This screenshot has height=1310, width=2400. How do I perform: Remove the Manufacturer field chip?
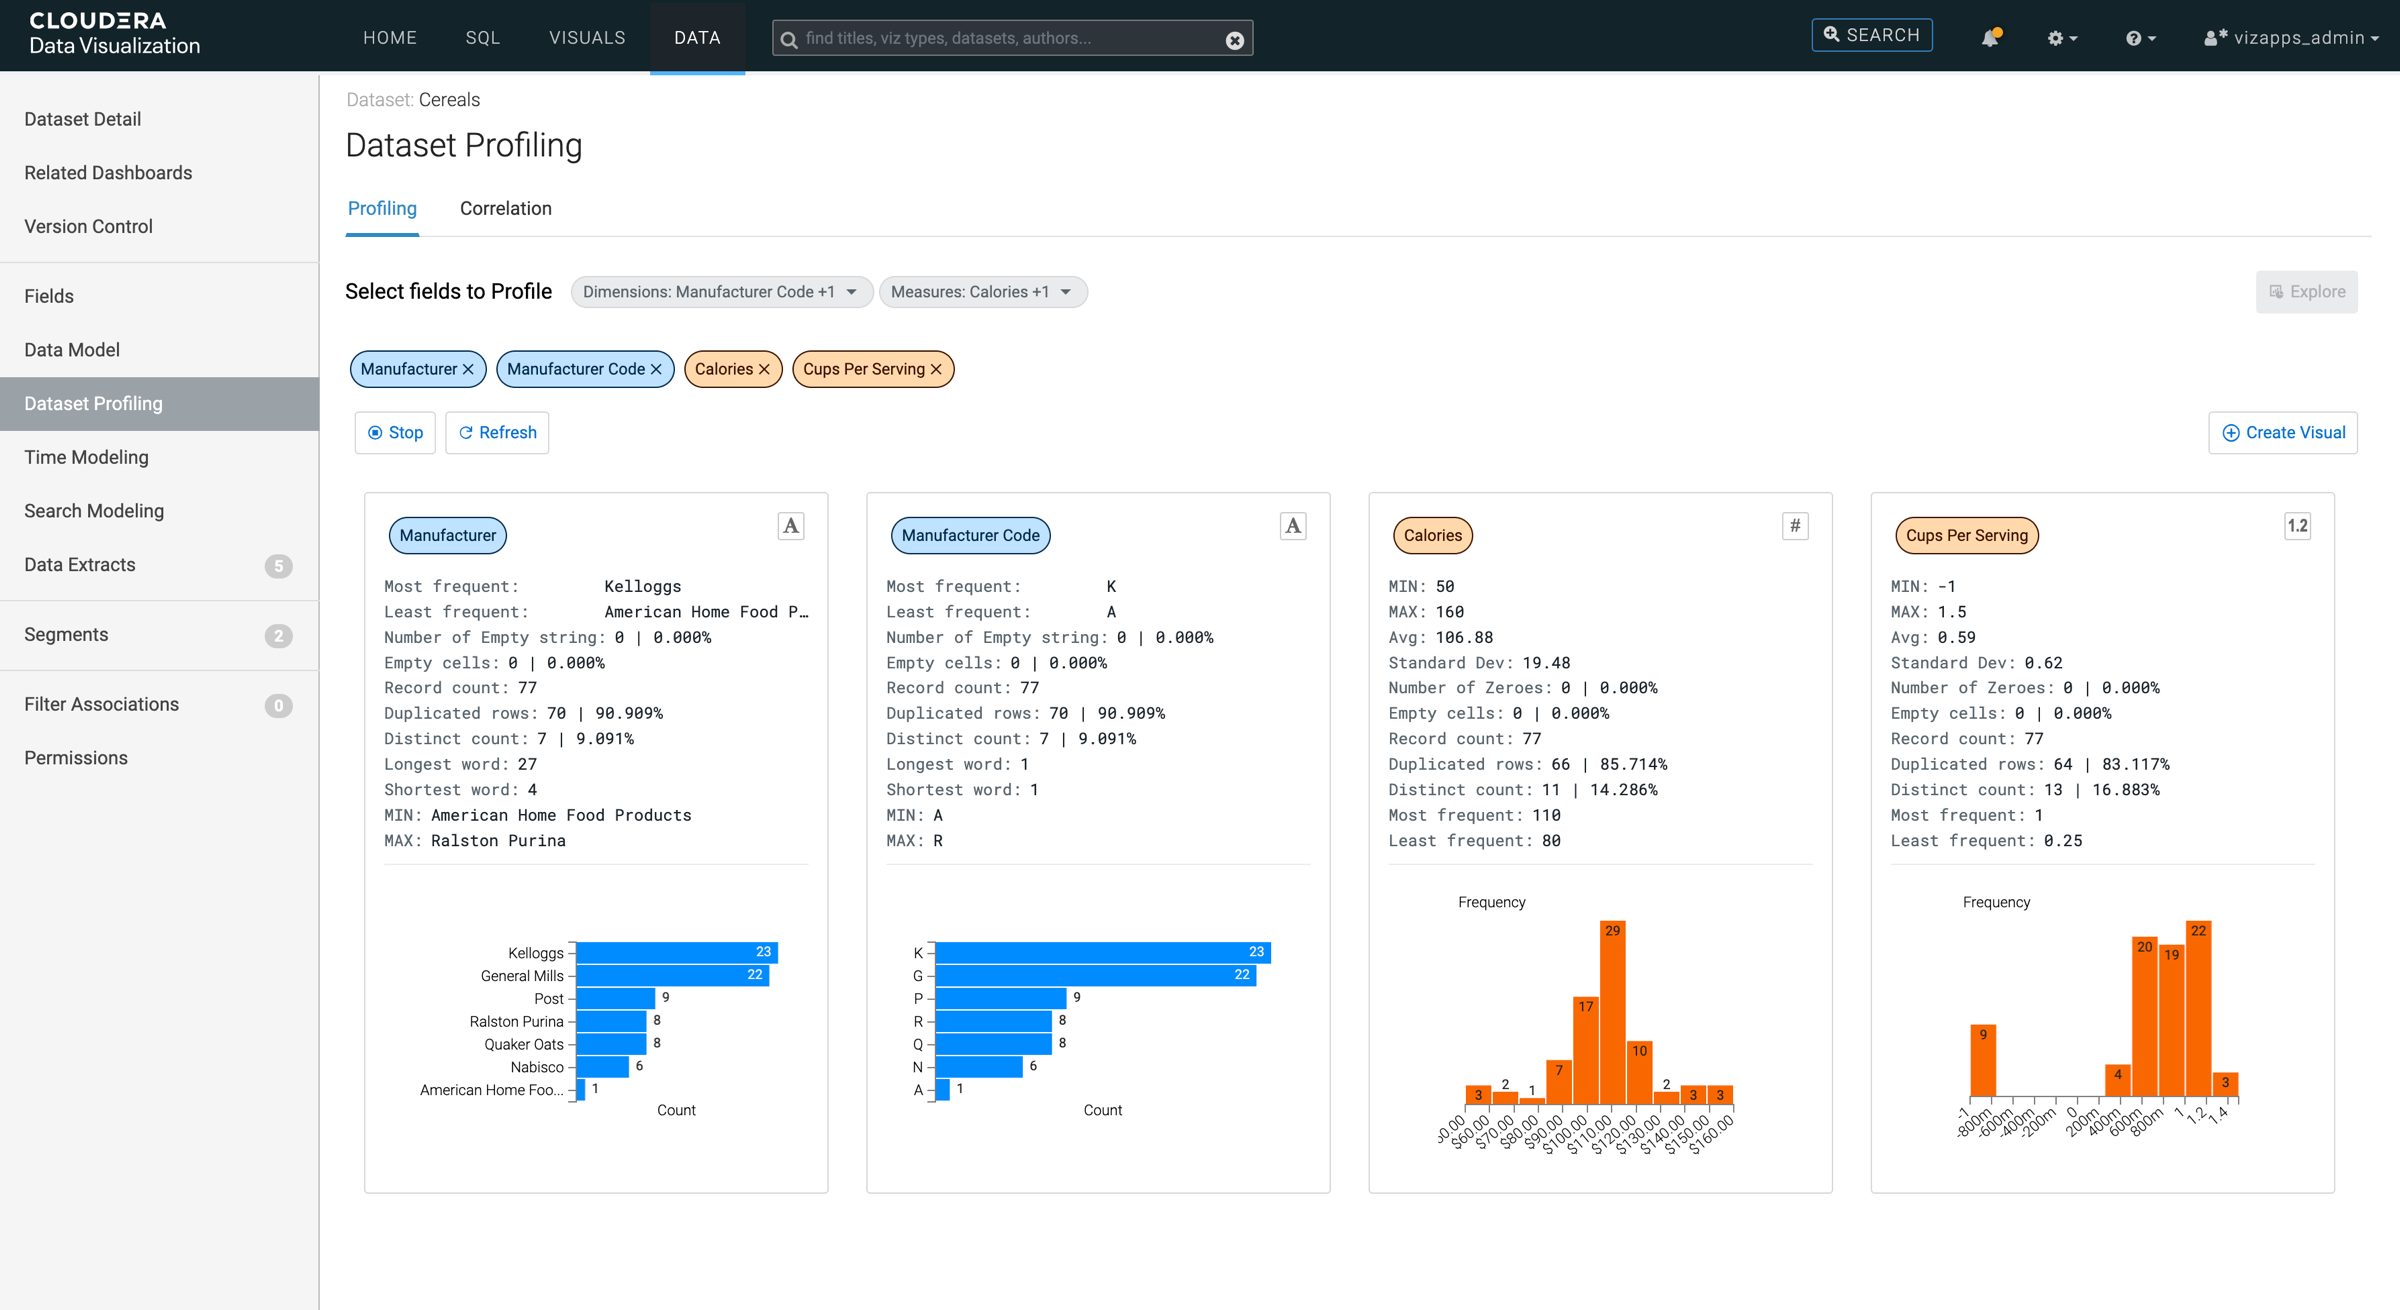468,370
